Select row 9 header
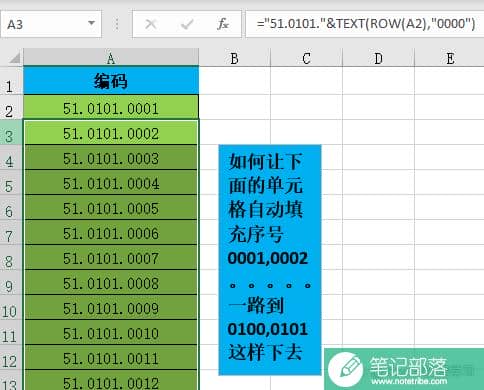Image resolution: width=484 pixels, height=390 pixels. coord(11,282)
